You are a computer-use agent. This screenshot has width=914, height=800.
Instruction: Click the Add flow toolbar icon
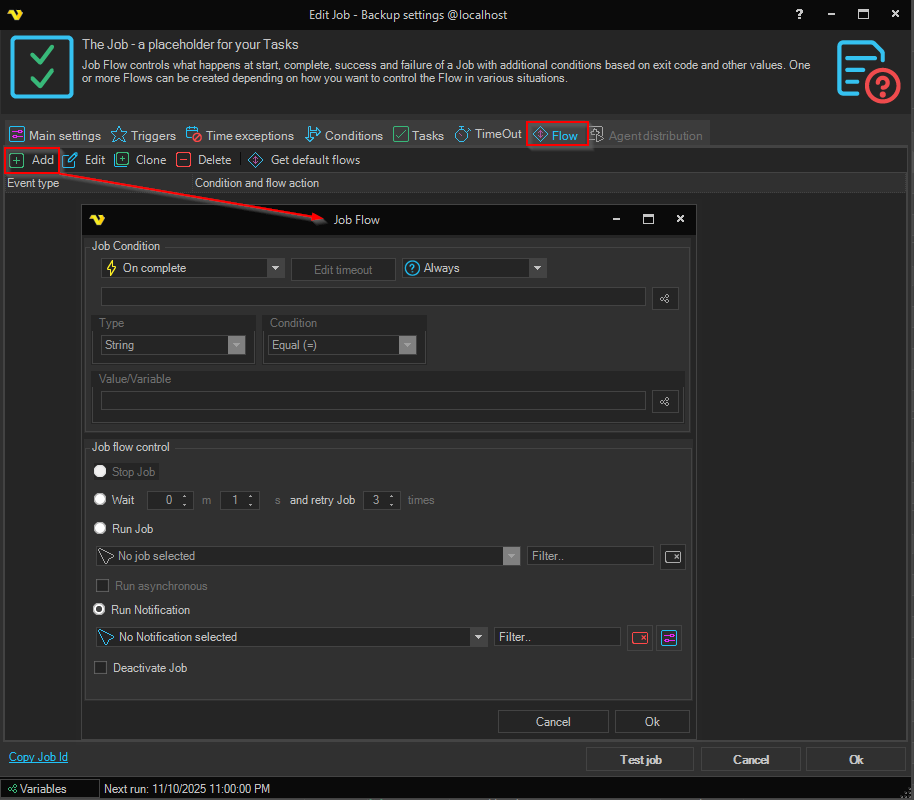point(17,160)
